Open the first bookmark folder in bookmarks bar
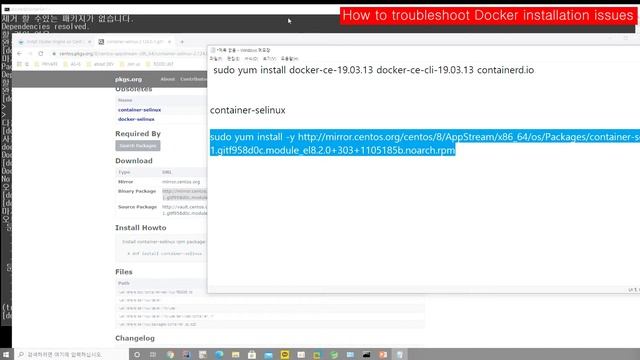 46,64
